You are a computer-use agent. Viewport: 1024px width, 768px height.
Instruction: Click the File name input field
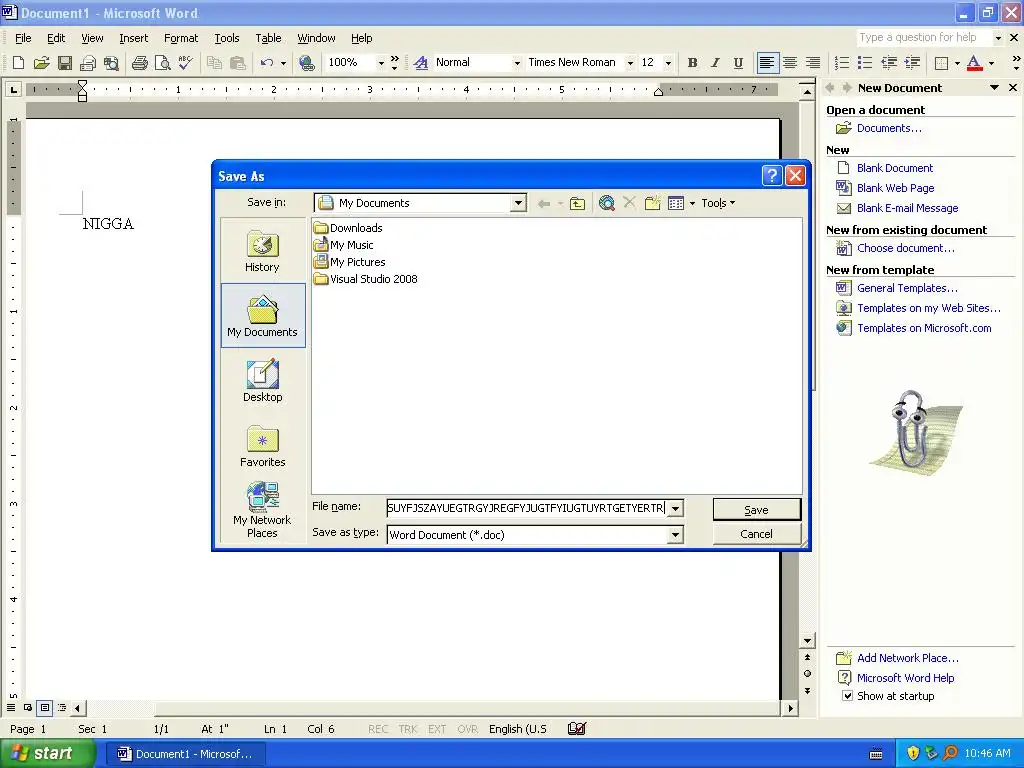coord(526,508)
